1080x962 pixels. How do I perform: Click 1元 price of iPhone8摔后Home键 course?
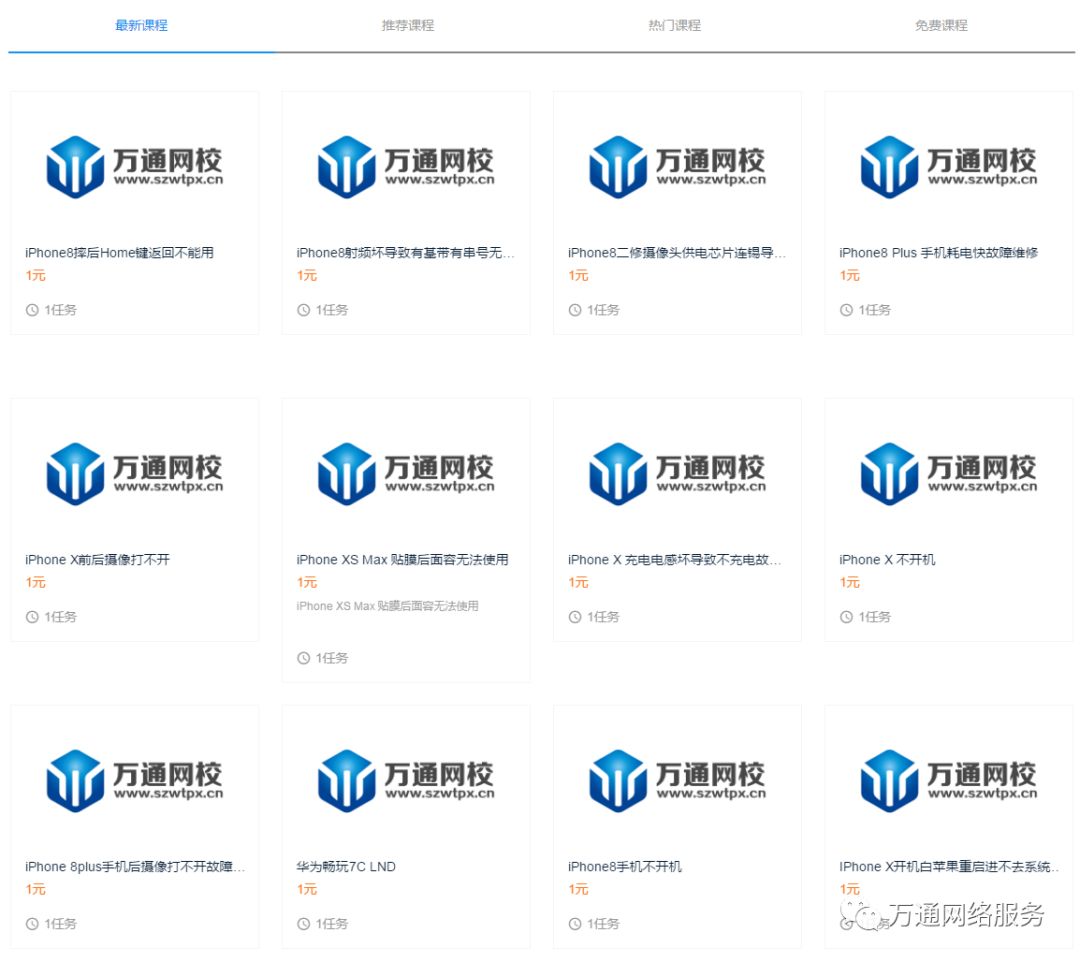tap(36, 275)
